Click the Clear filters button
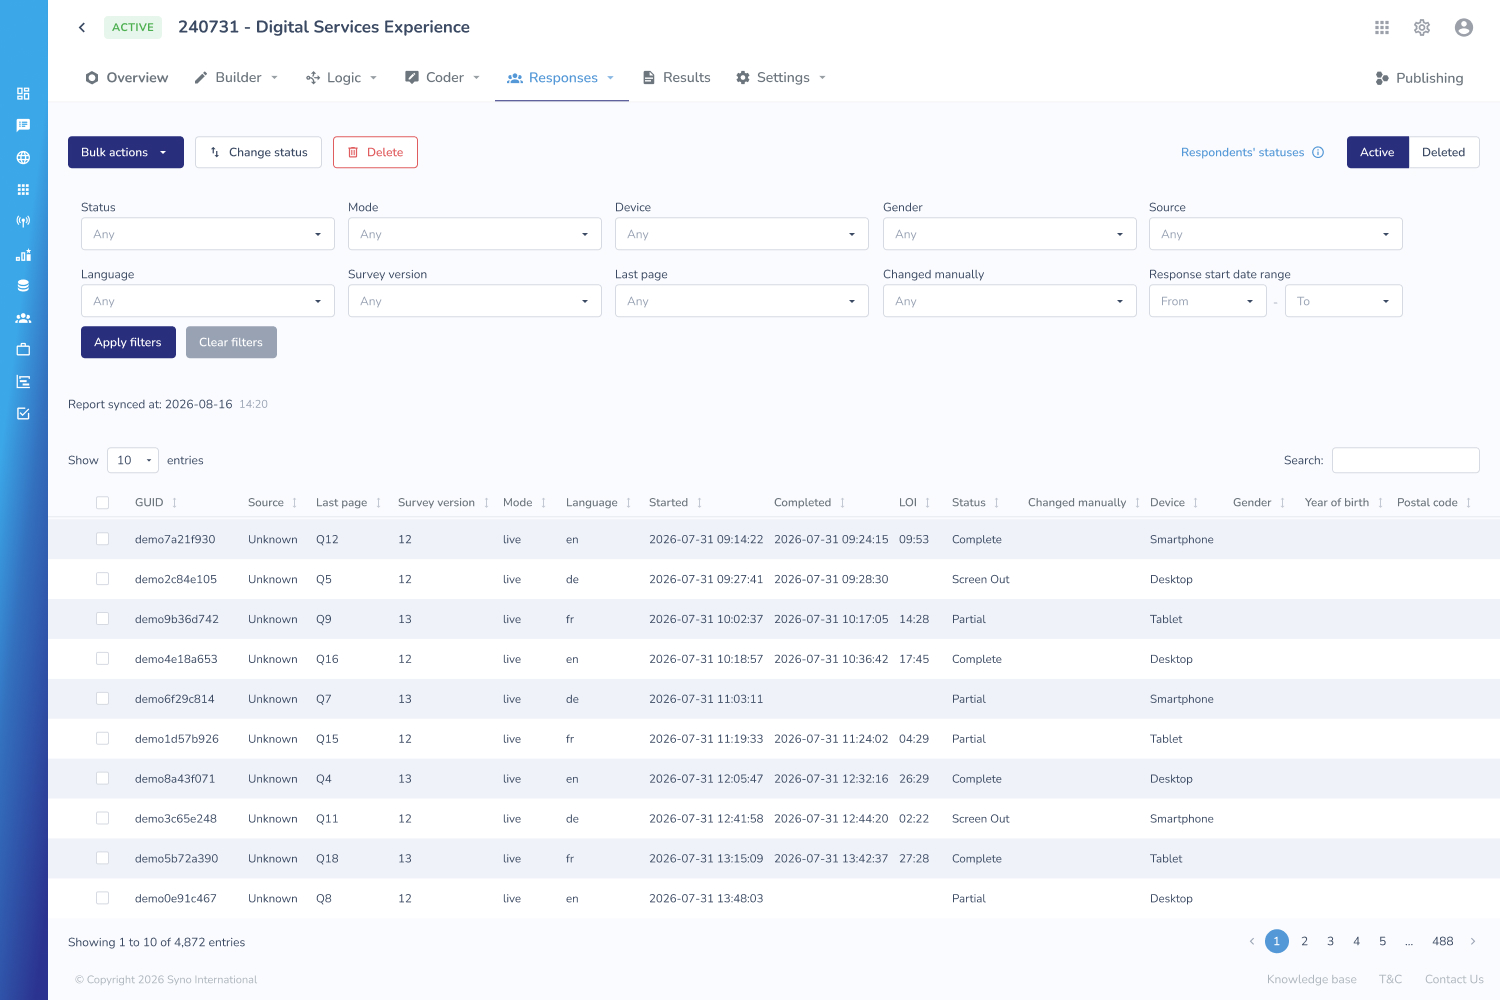The width and height of the screenshot is (1500, 1000). [231, 342]
